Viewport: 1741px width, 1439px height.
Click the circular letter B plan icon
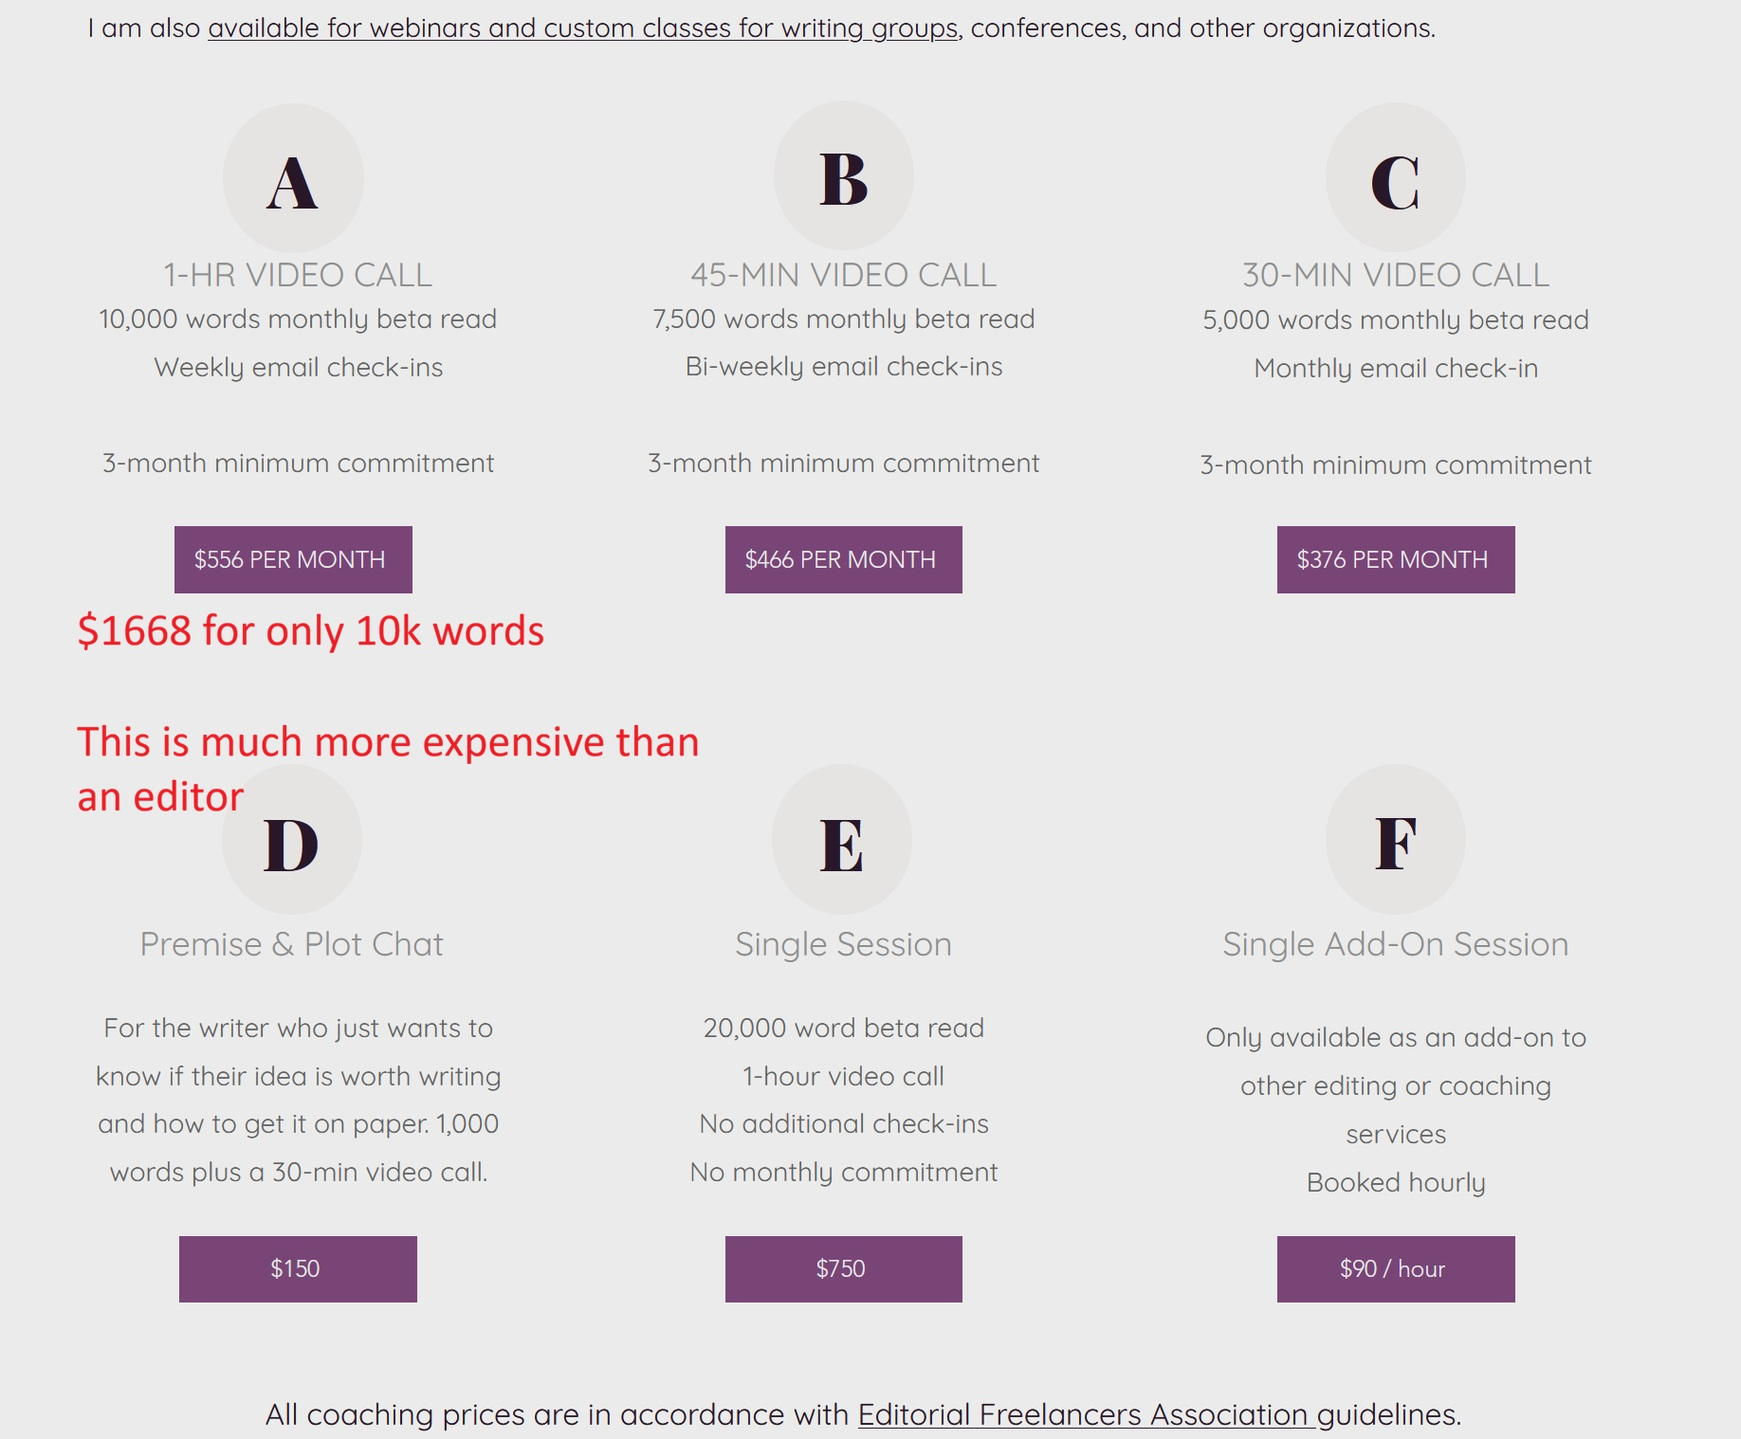tap(843, 177)
